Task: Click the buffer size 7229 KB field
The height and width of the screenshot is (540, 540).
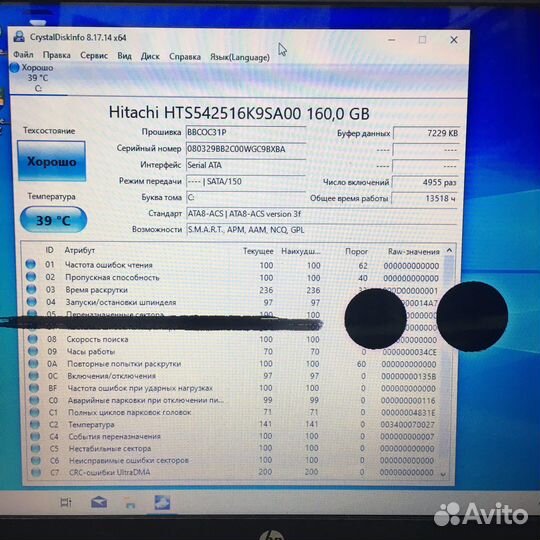Action: 426,133
